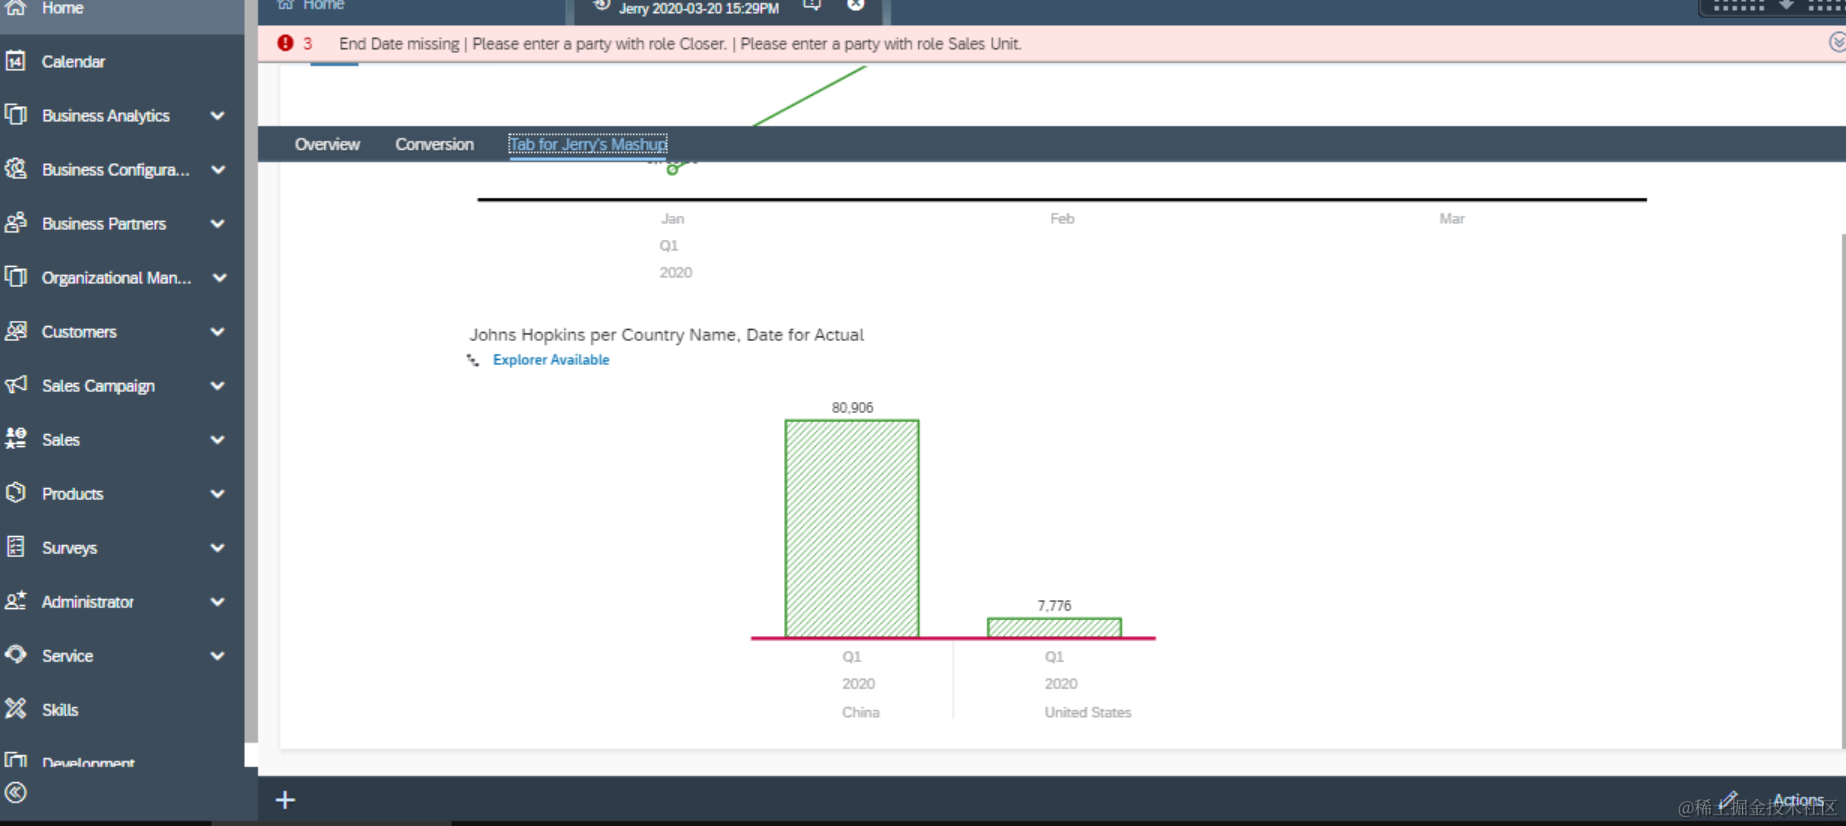This screenshot has width=1846, height=826.
Task: Select Tab for Jerry's Mashup
Action: [588, 144]
